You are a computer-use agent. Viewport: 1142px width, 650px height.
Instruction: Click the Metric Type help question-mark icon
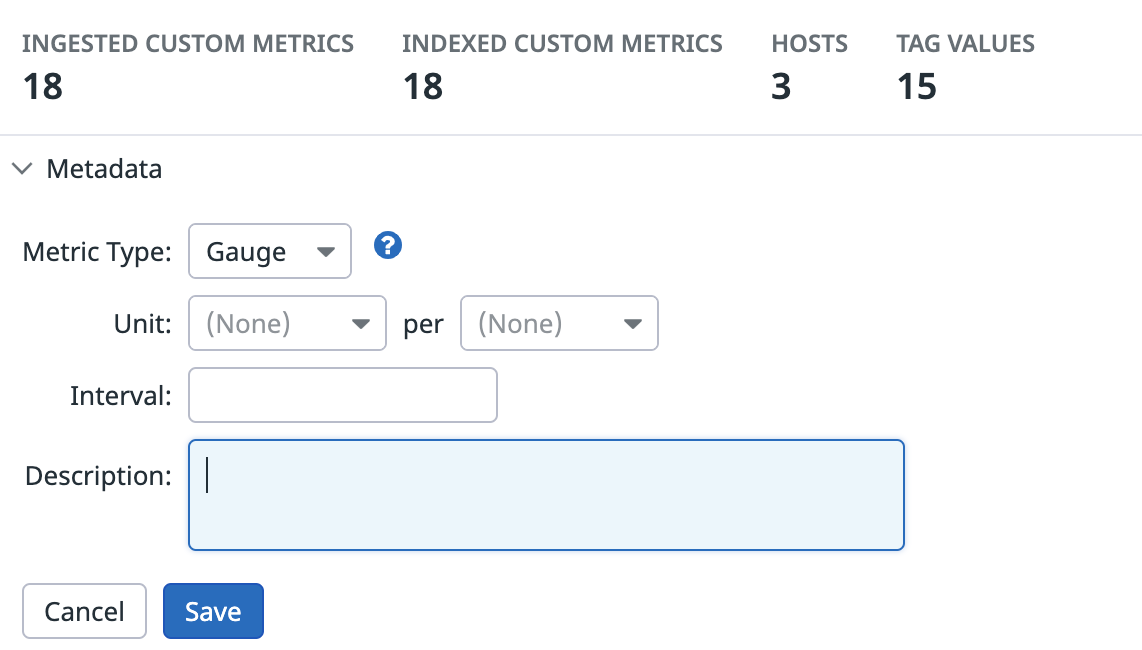[x=387, y=246]
